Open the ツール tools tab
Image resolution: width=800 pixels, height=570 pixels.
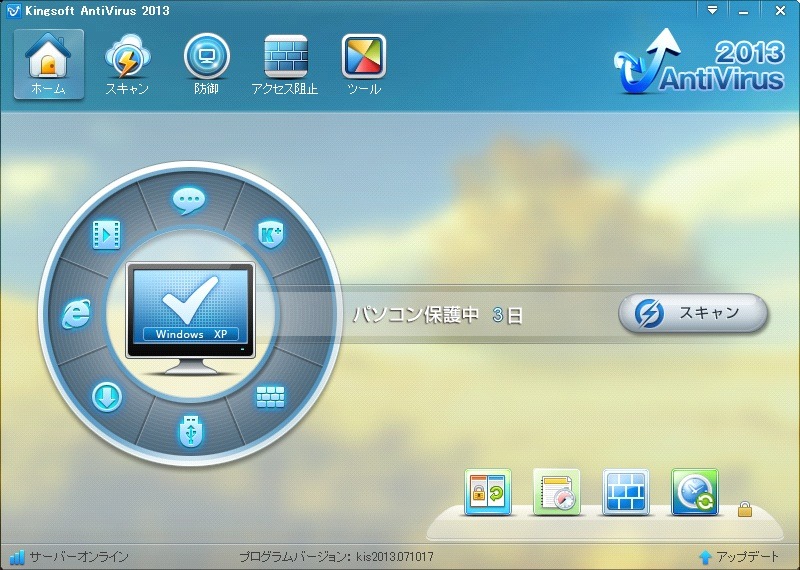pyautogui.click(x=364, y=64)
